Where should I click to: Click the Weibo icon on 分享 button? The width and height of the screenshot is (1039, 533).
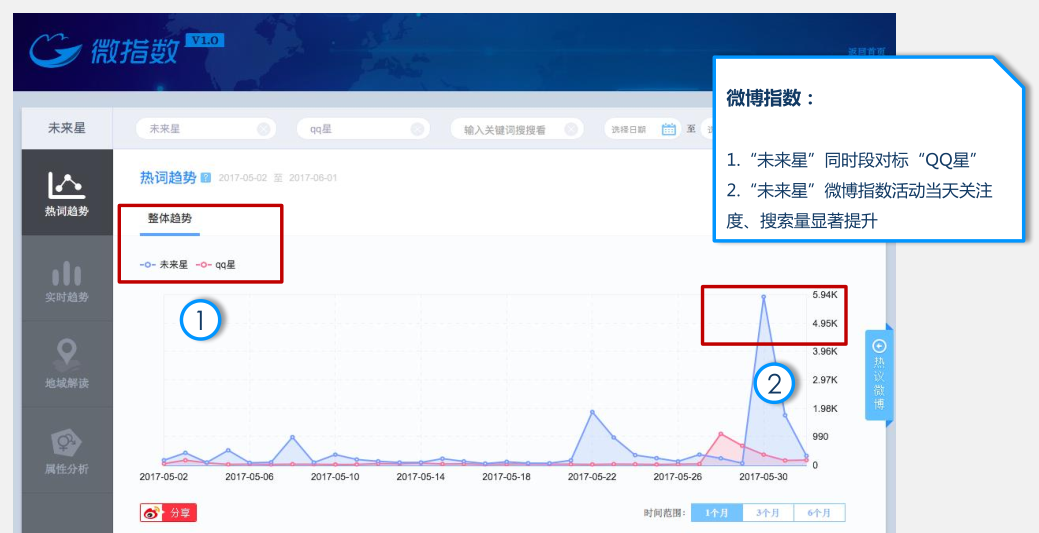(x=153, y=512)
